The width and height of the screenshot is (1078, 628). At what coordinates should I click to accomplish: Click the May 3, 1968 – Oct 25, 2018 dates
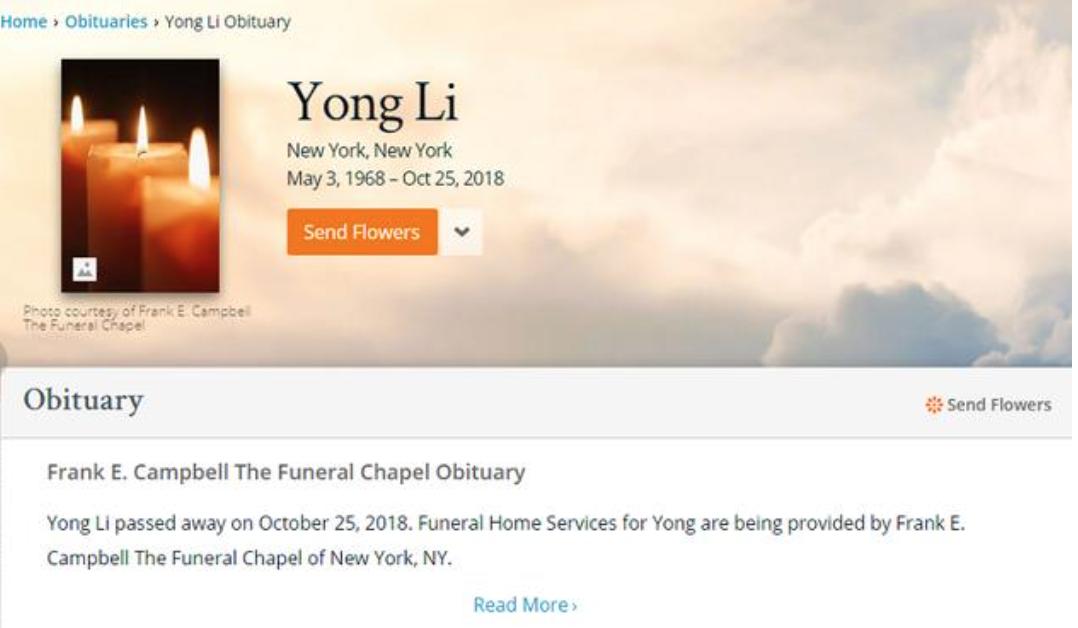coord(395,180)
